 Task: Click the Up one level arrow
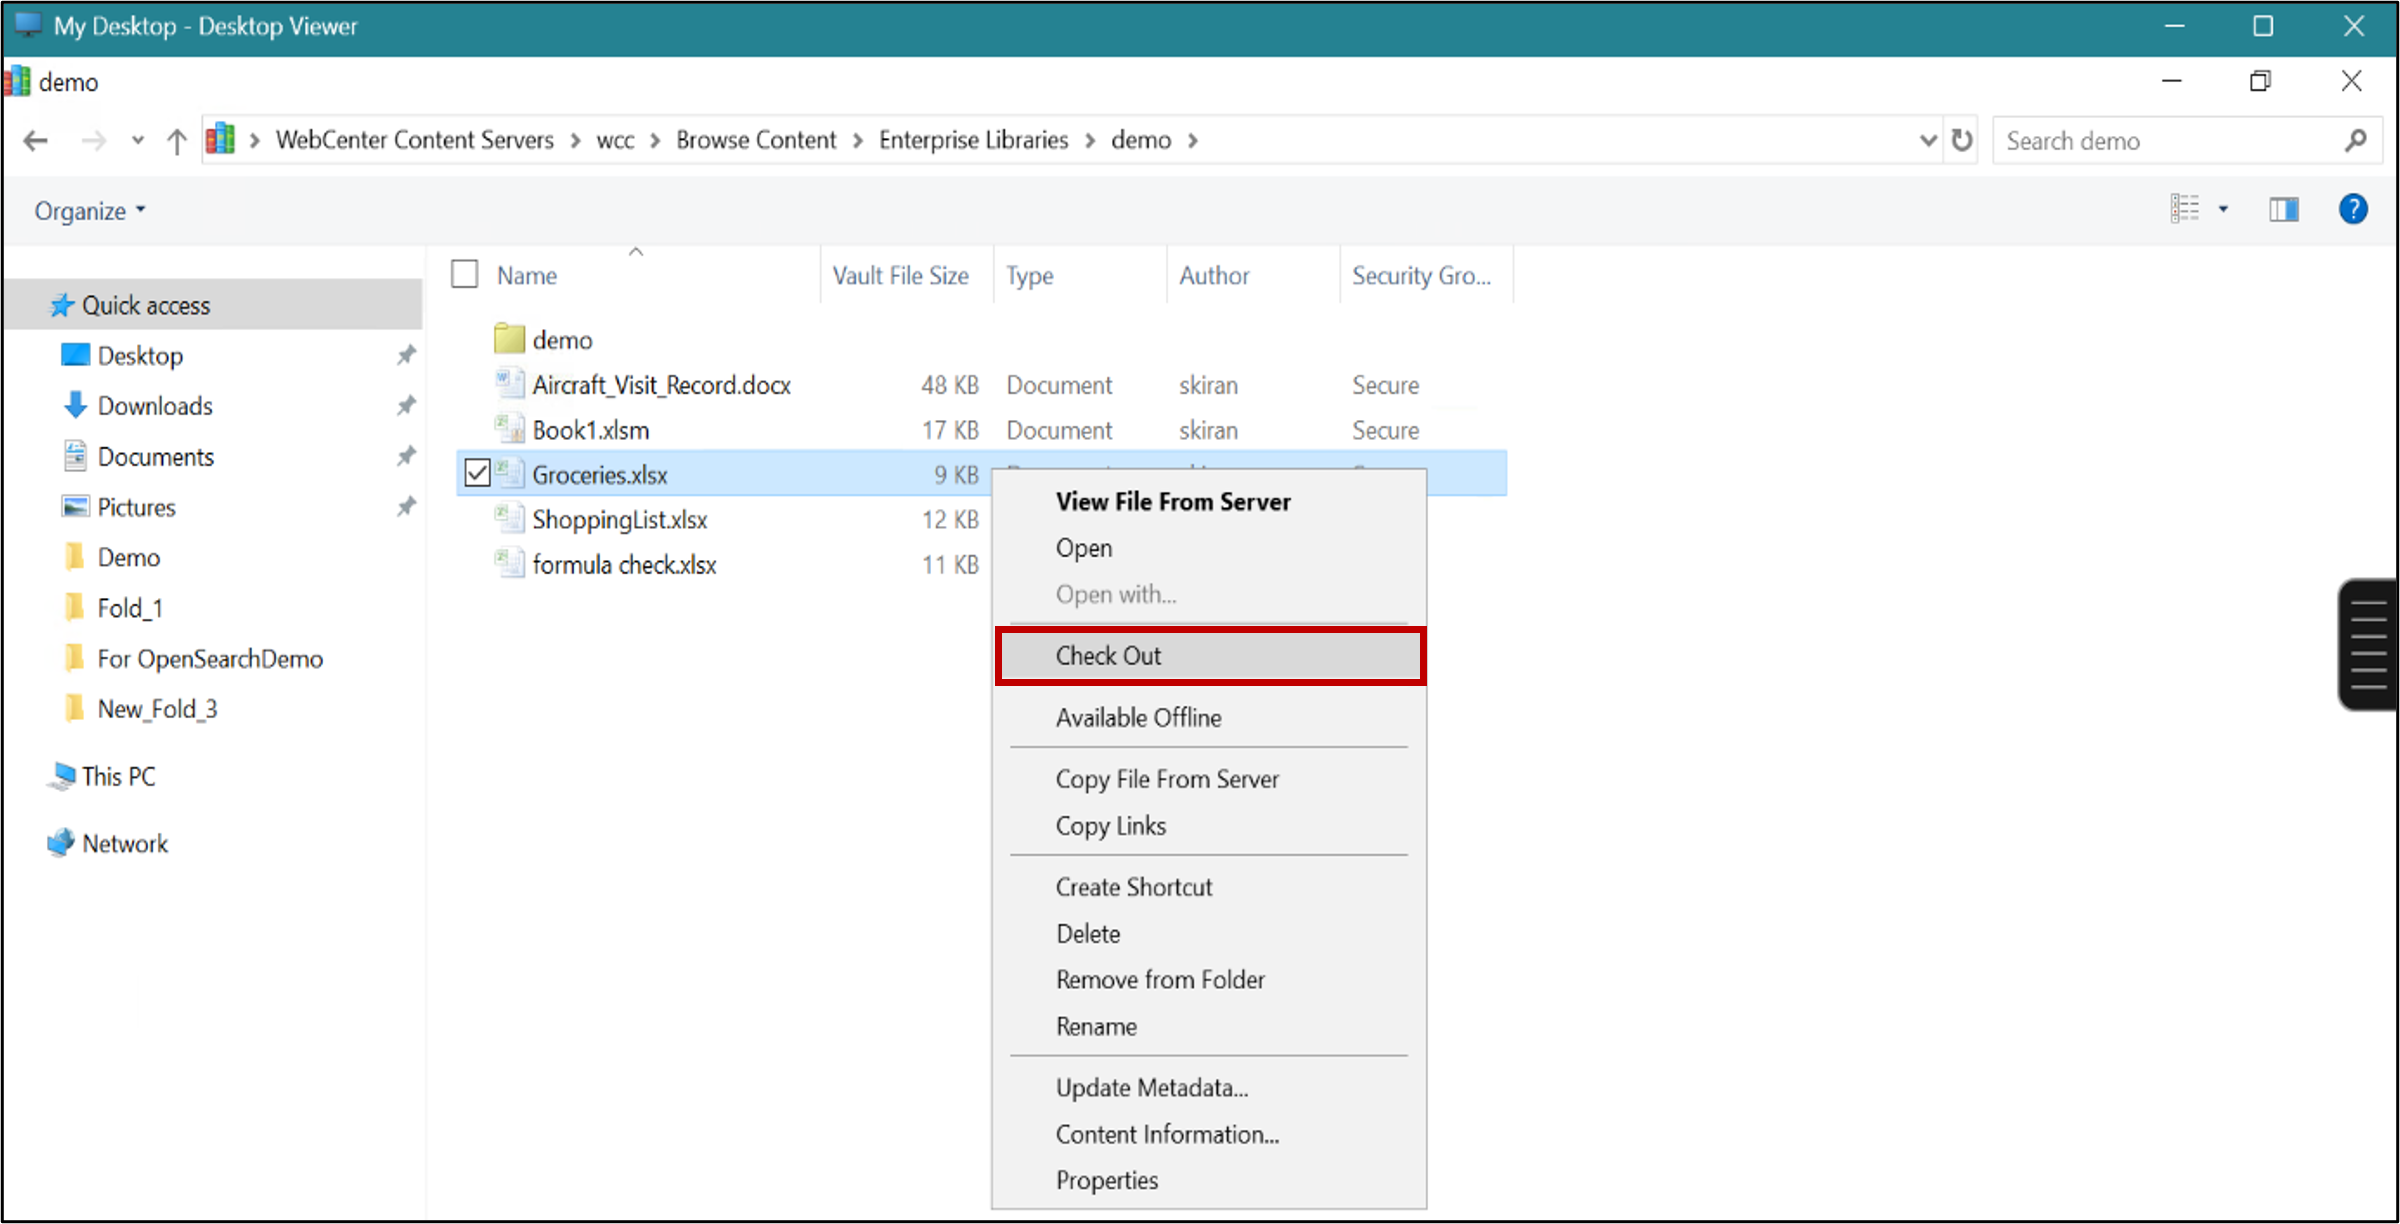[176, 141]
